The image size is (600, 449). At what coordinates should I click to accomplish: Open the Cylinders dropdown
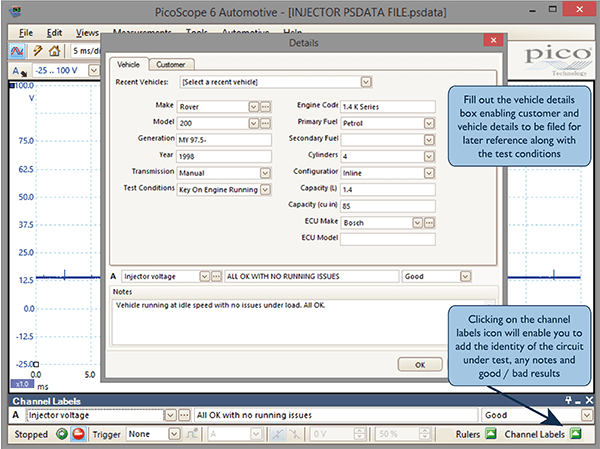(x=429, y=156)
